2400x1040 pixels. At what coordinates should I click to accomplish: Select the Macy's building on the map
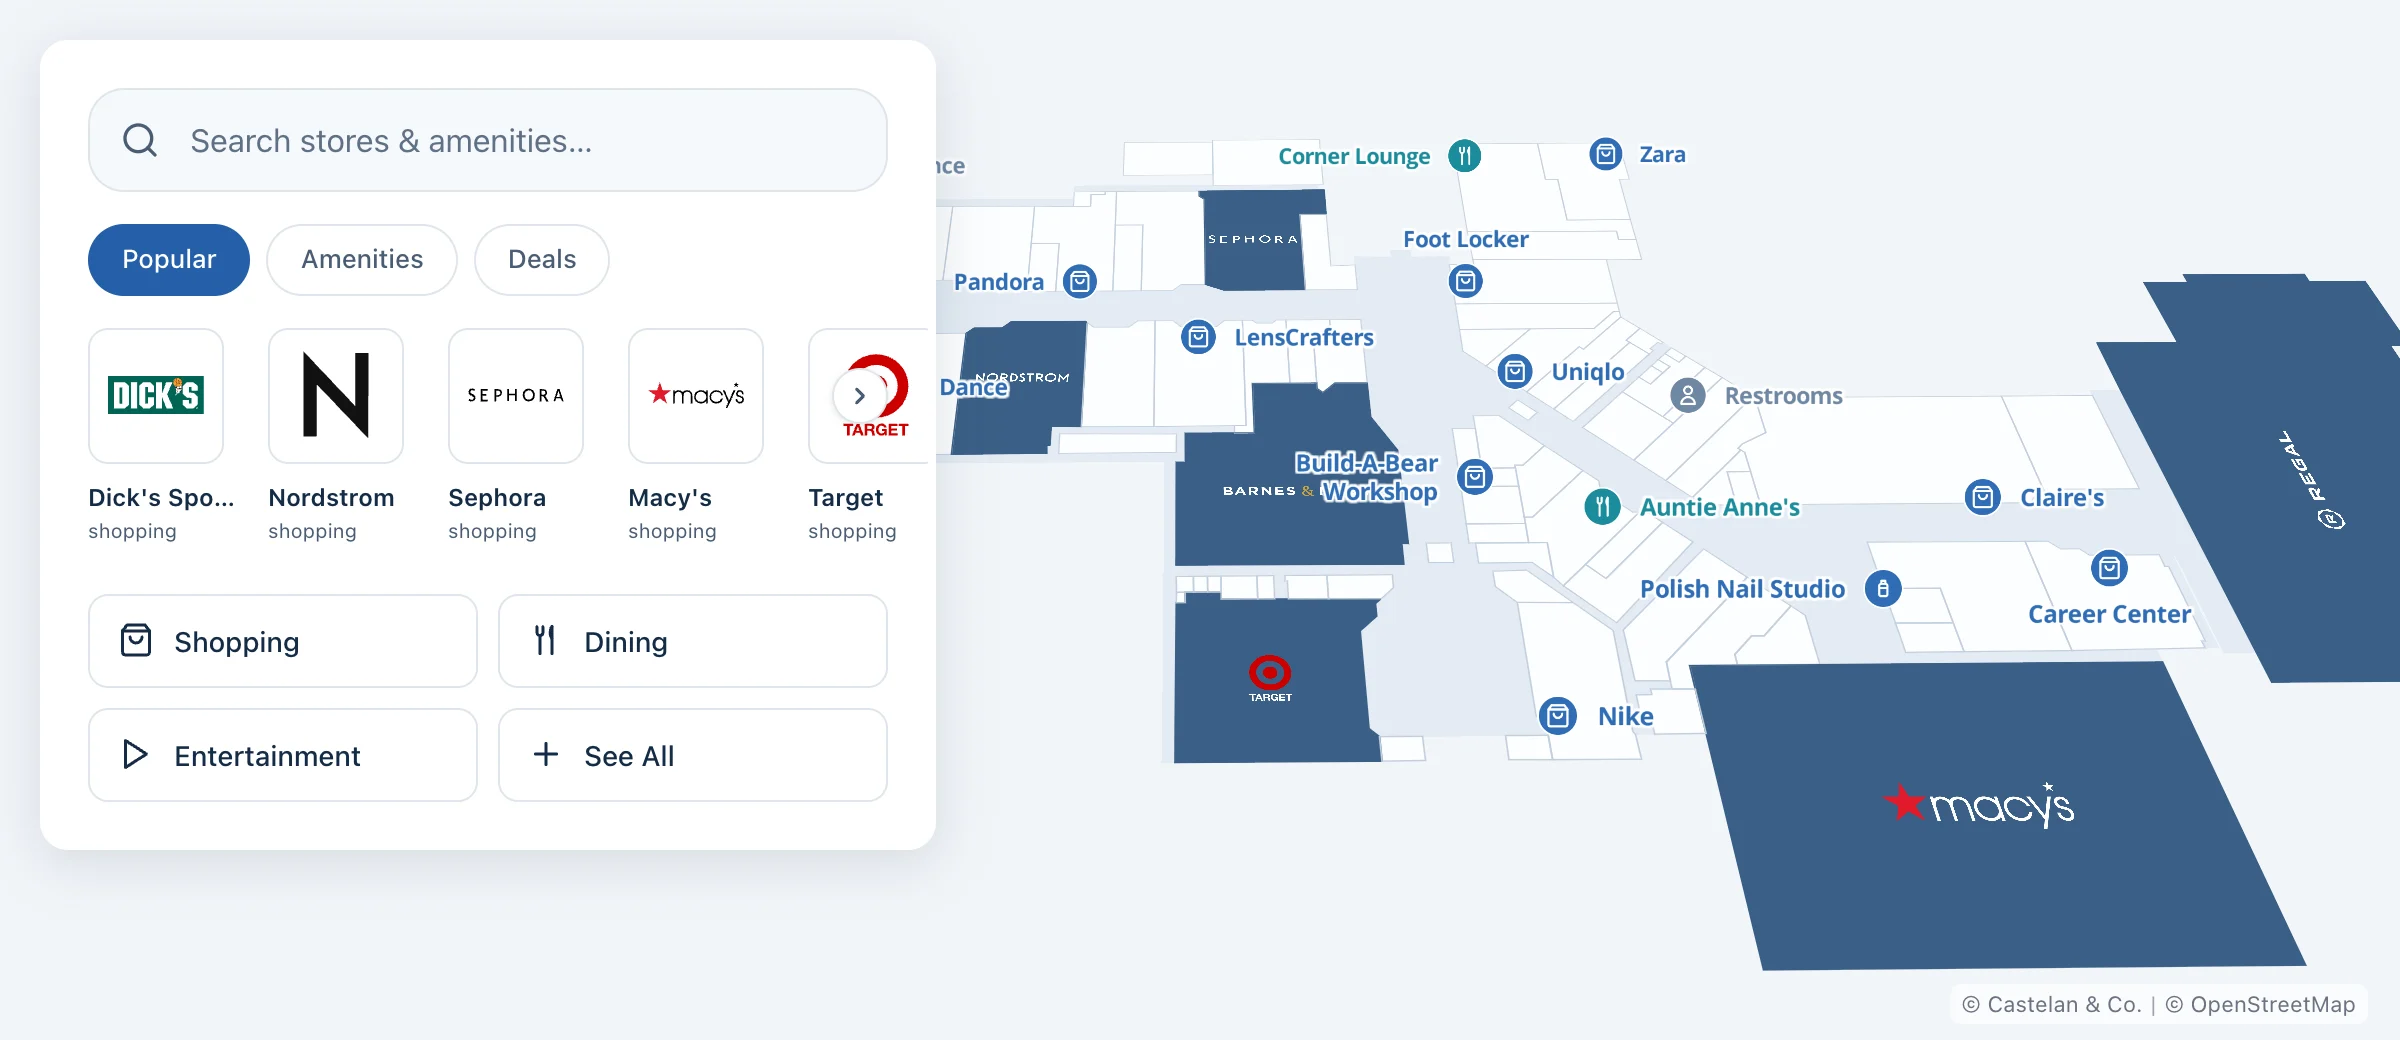point(1998,815)
